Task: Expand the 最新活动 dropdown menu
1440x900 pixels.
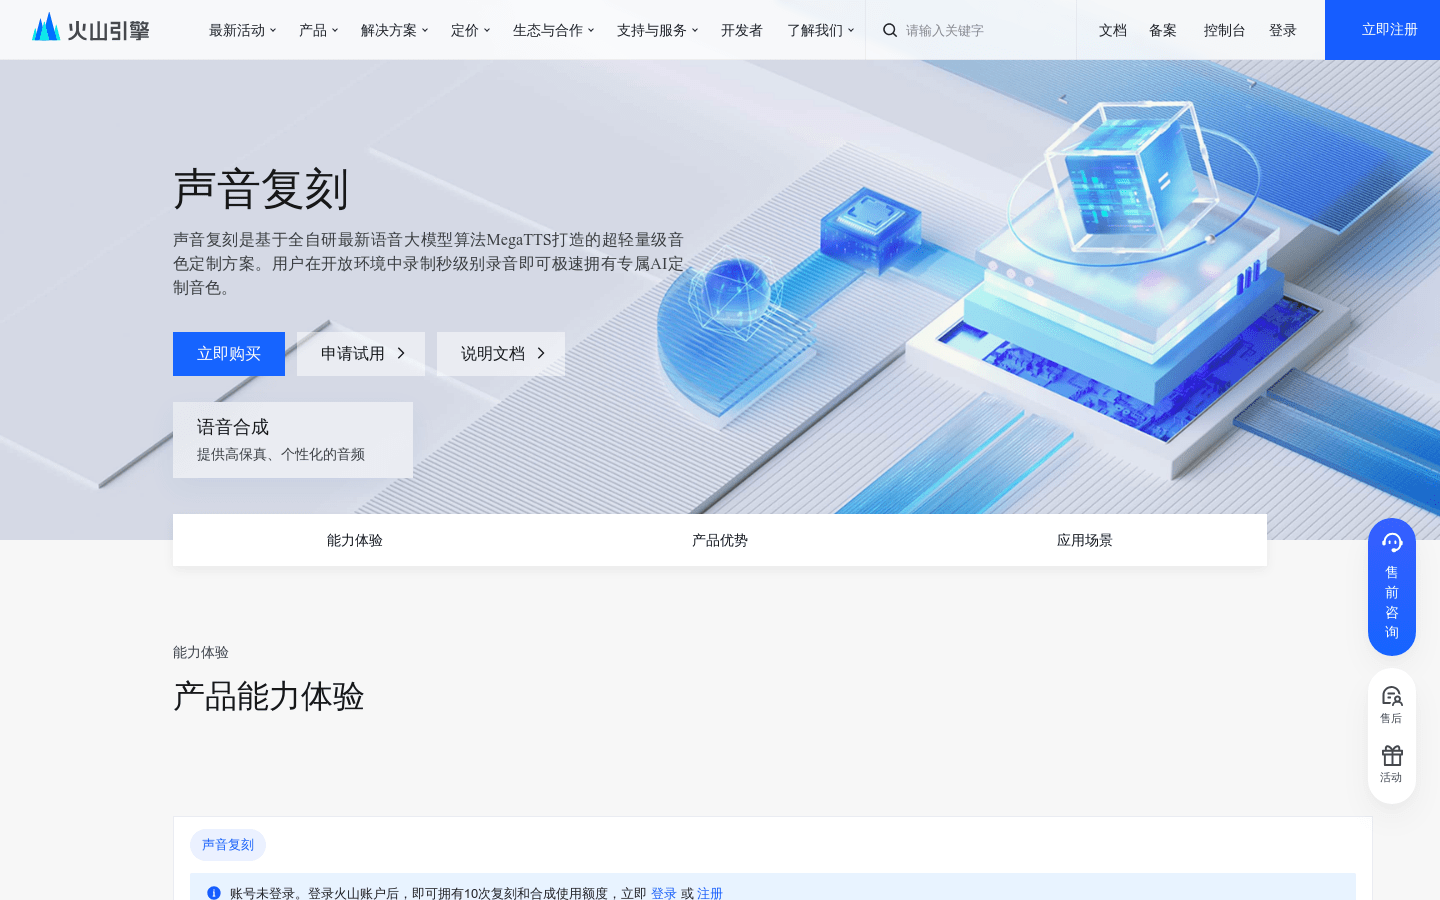Action: click(242, 30)
